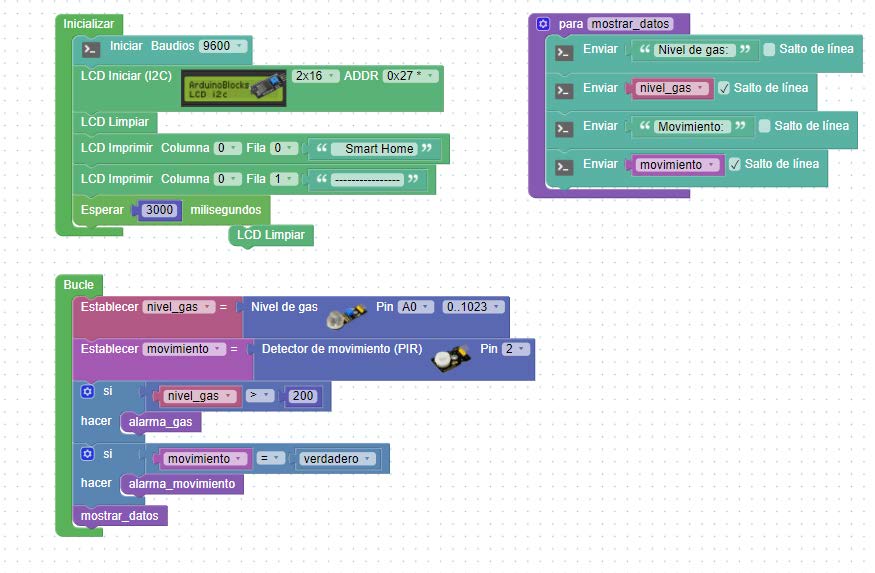Screen dimensions: 875x573
Task: Select the mostrar_datos call block in Bucle
Action: pyautogui.click(x=120, y=516)
